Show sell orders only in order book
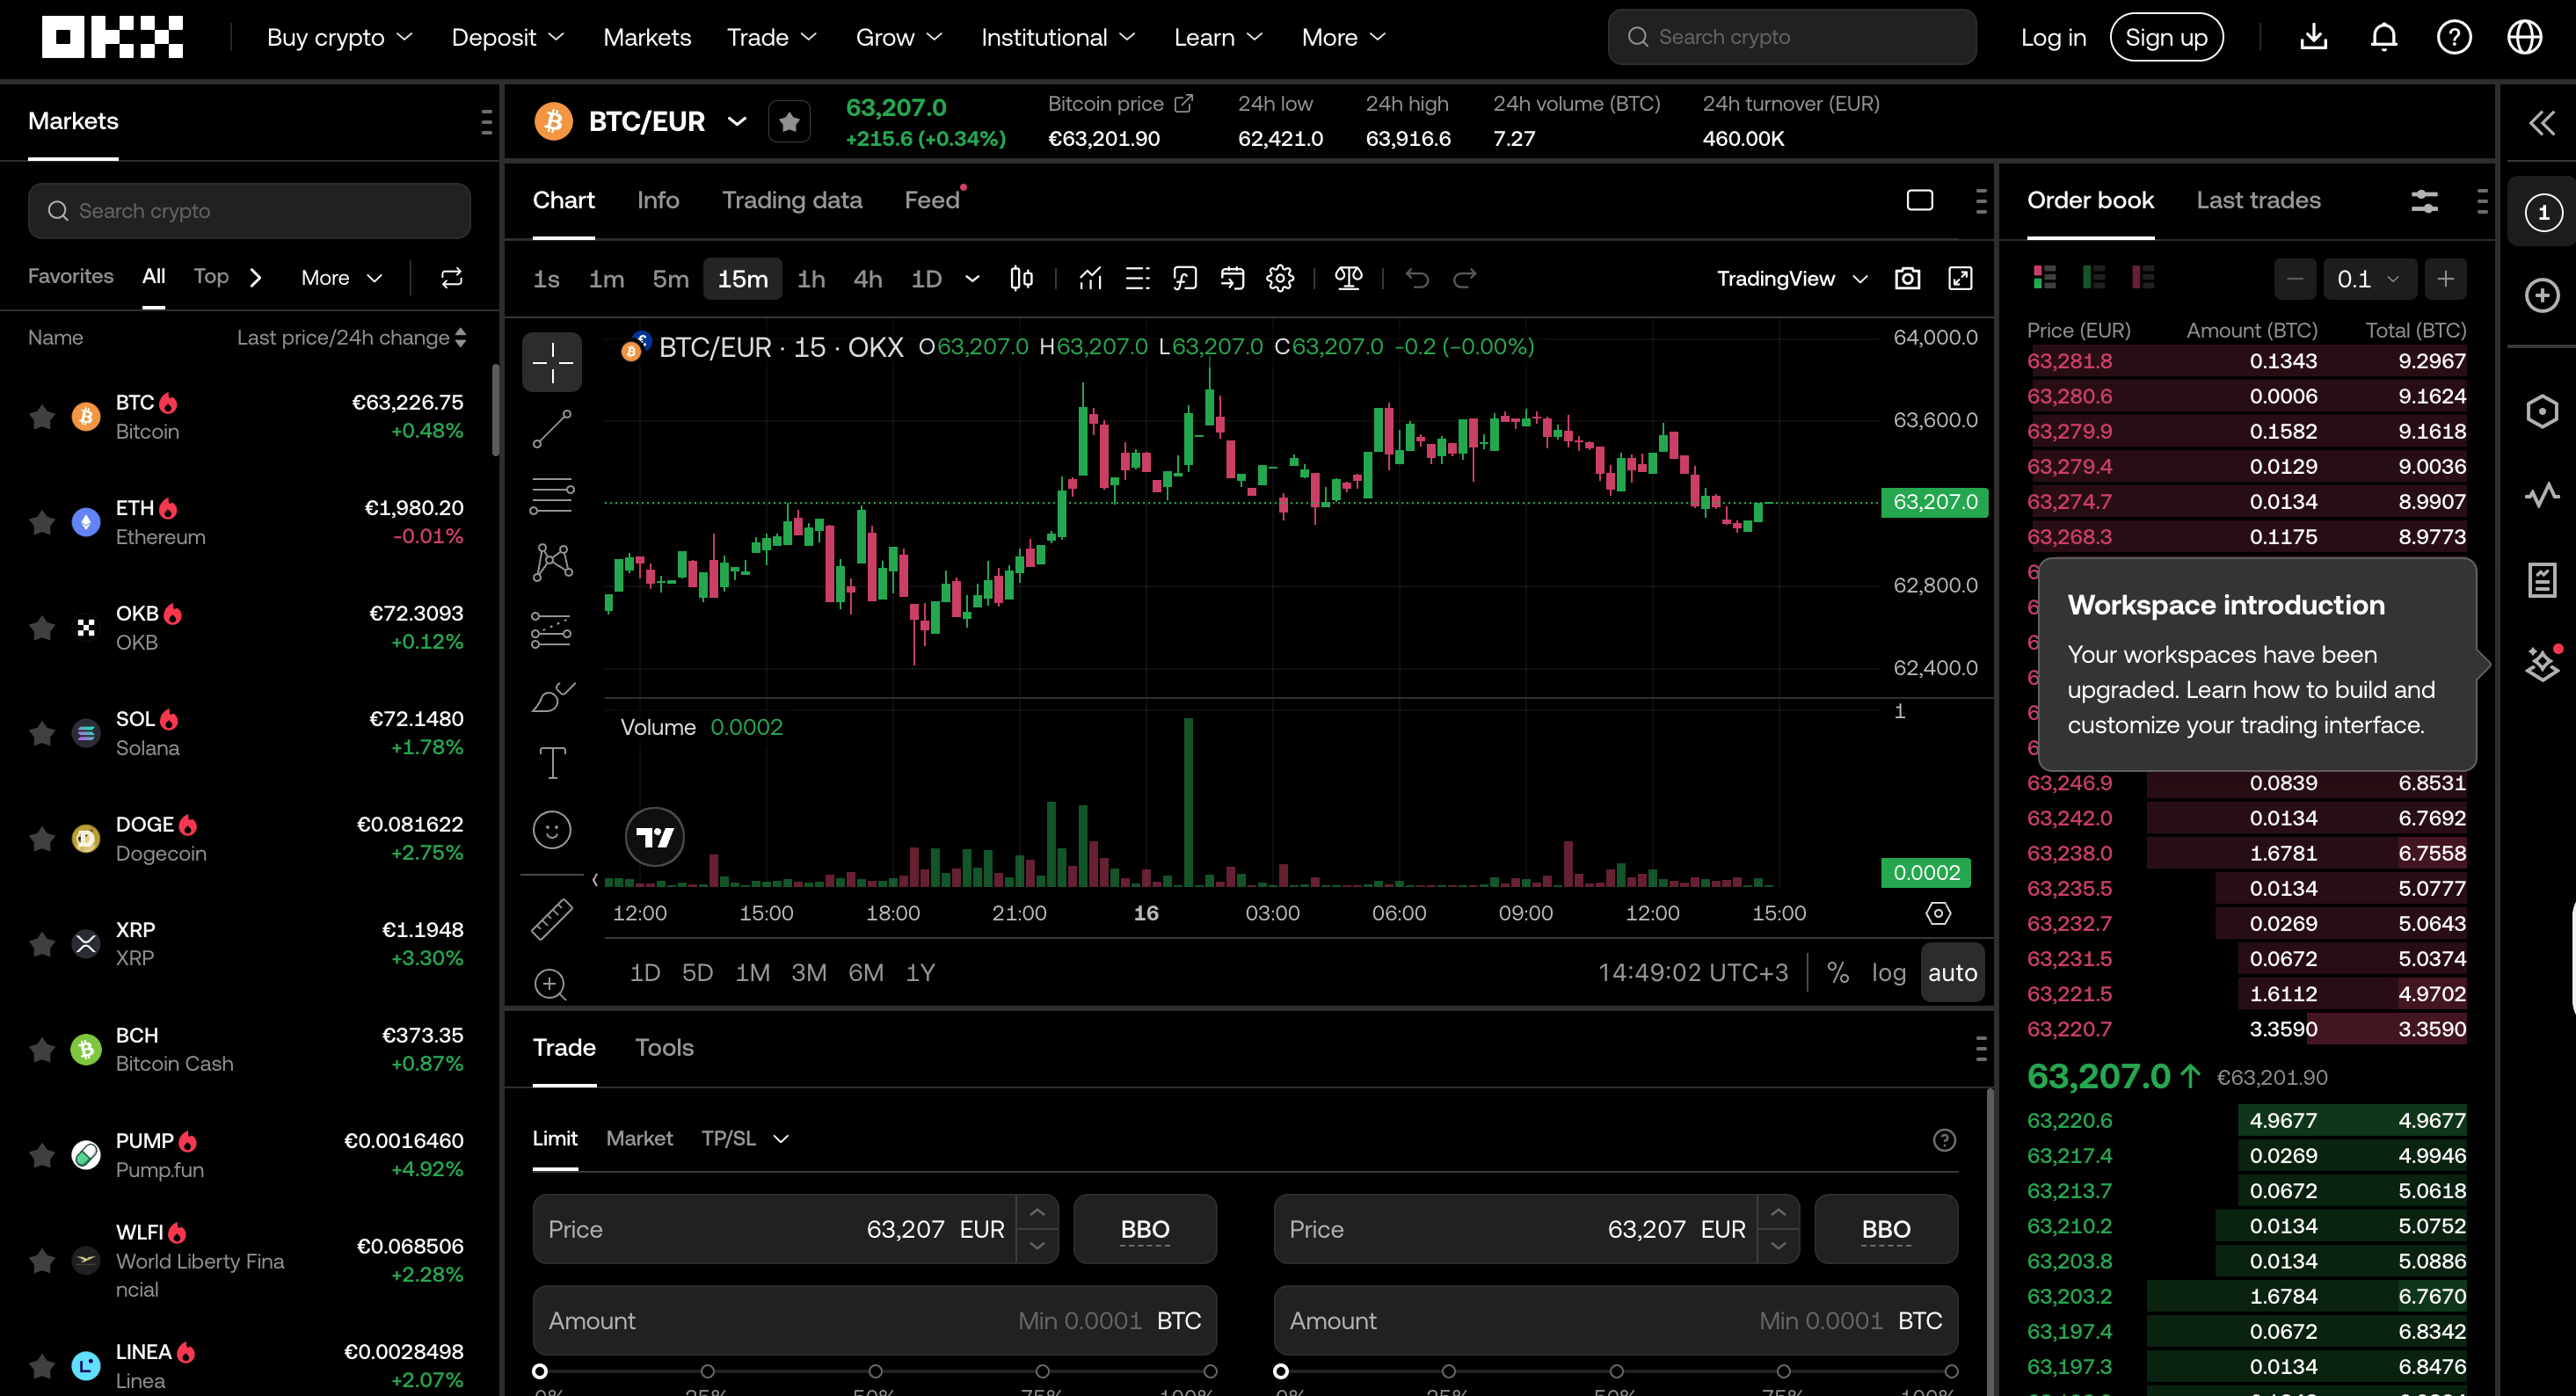Image resolution: width=2576 pixels, height=1396 pixels. click(x=2143, y=277)
